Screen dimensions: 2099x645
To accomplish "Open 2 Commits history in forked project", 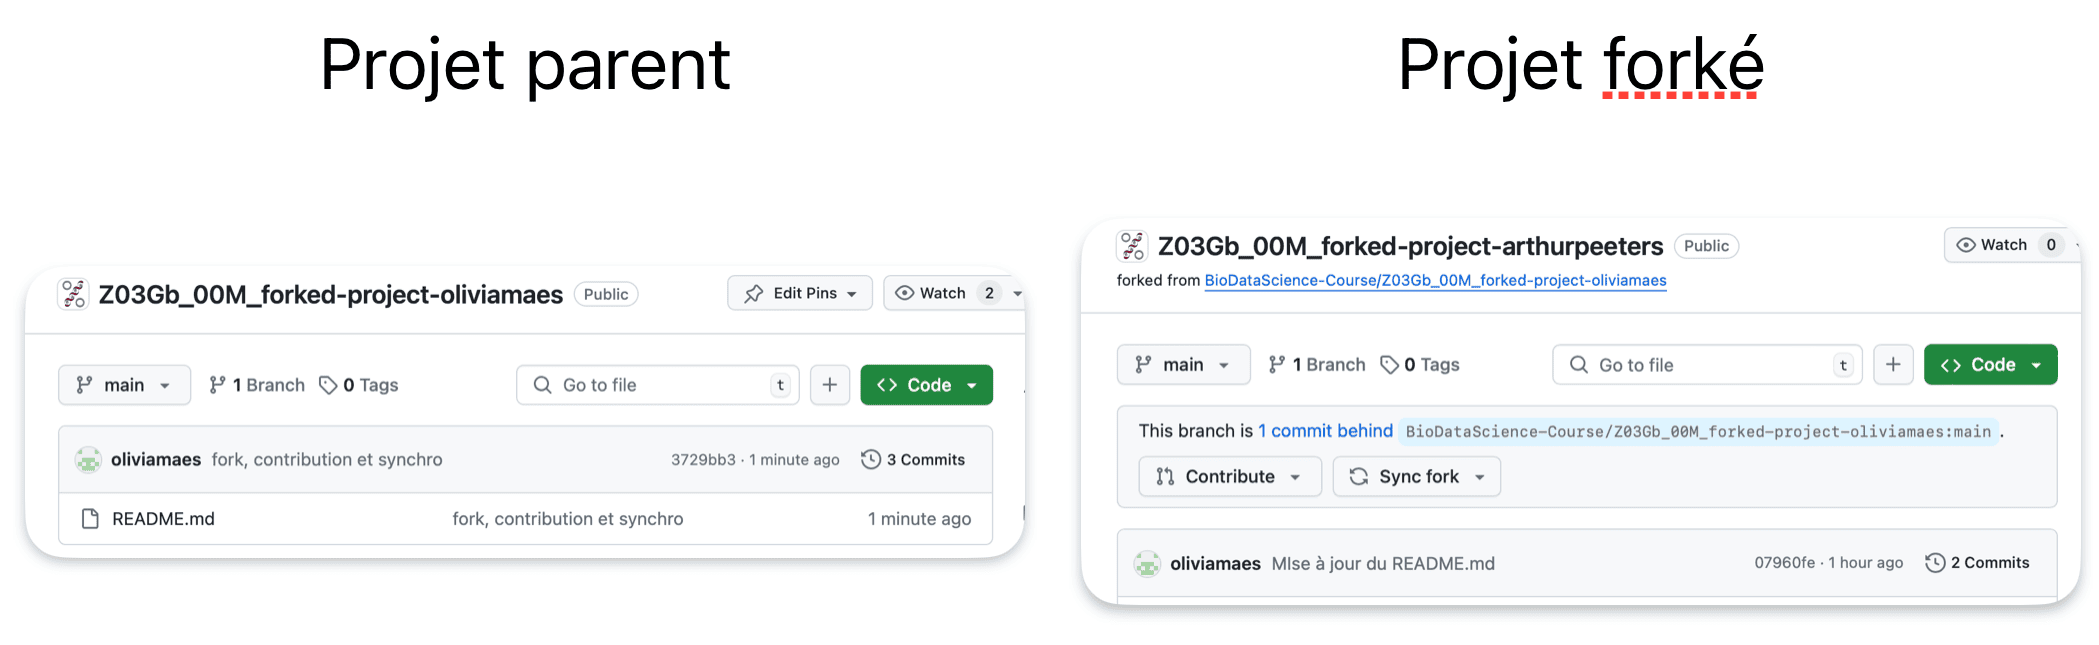I will pyautogui.click(x=1977, y=563).
